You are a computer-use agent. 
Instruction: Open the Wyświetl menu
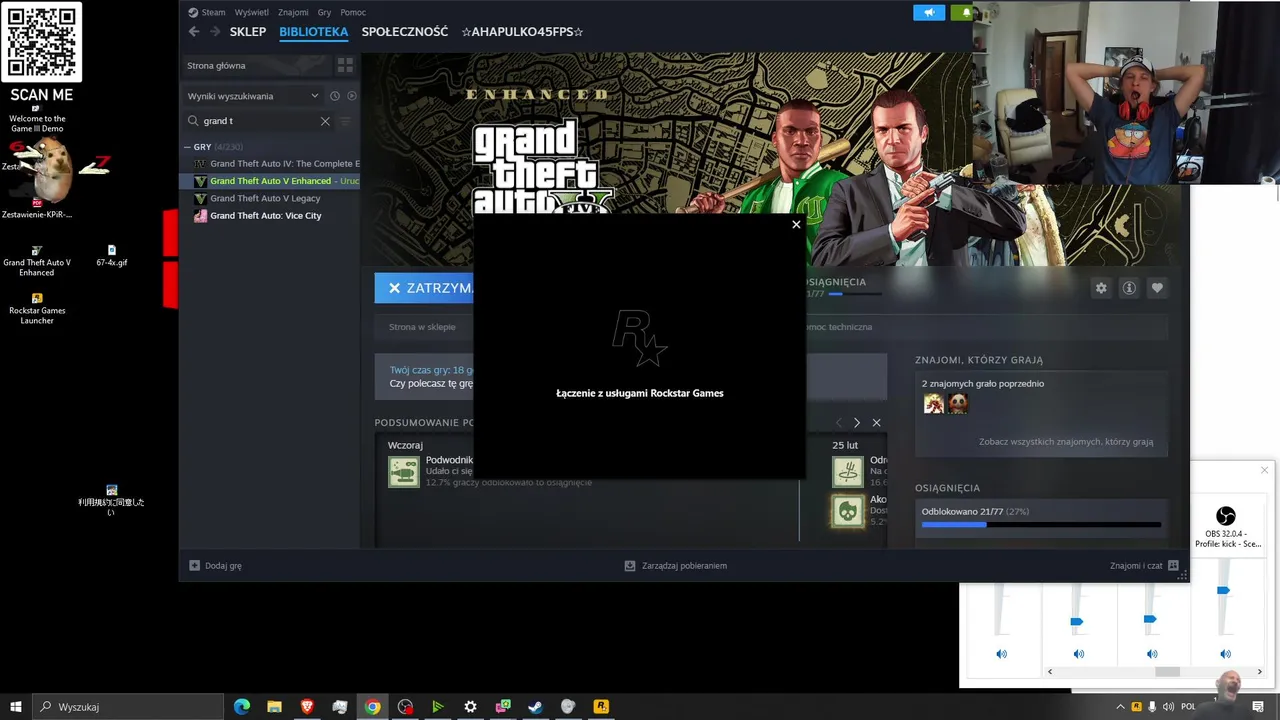(x=251, y=13)
